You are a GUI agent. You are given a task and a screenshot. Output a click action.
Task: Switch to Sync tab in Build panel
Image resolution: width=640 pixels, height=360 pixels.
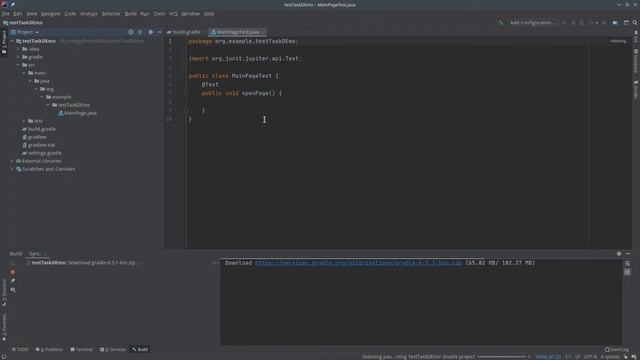pos(35,253)
